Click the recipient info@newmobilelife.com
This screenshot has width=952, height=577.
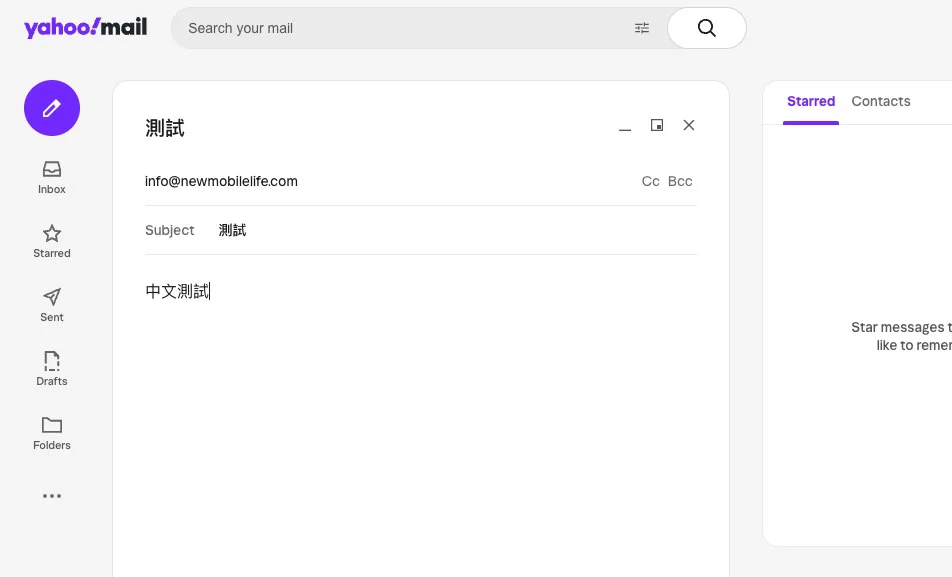pos(221,181)
